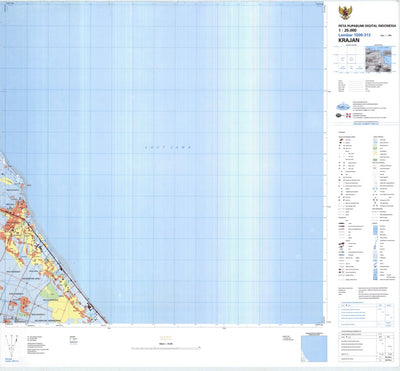Open the small blue inset location map
This screenshot has height=371, width=400.
pyautogui.click(x=314, y=348)
